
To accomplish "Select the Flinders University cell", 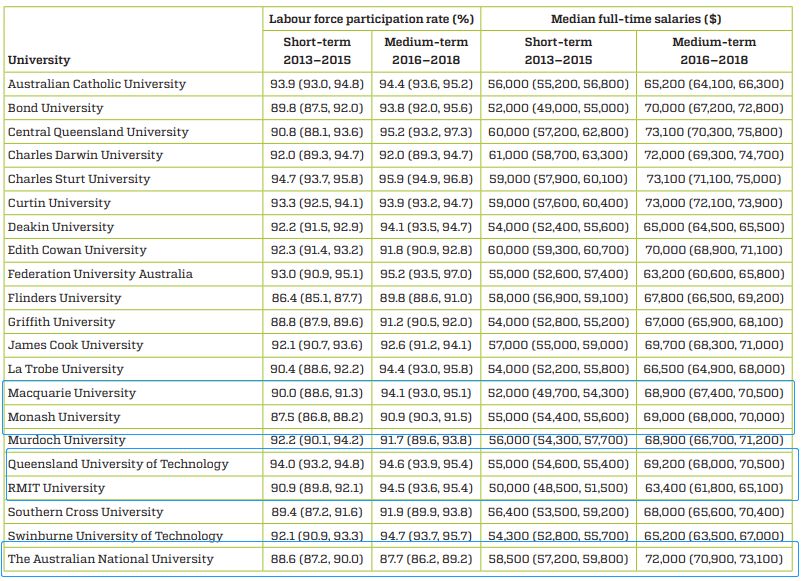I will 64,298.
